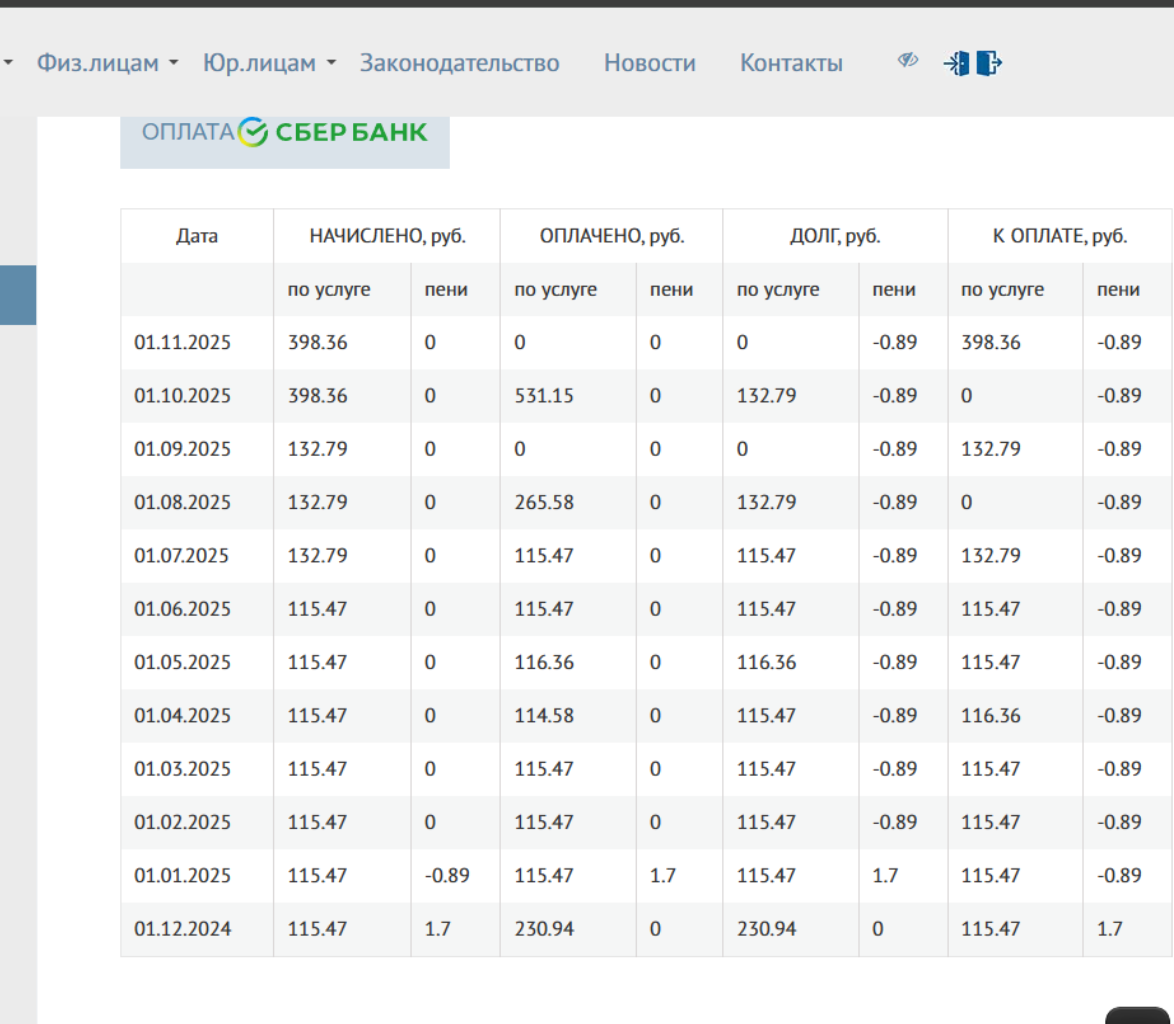Select the К ОПЛАТЕ, руб. header cell
Image resolution: width=1174 pixels, height=1024 pixels.
click(1059, 237)
